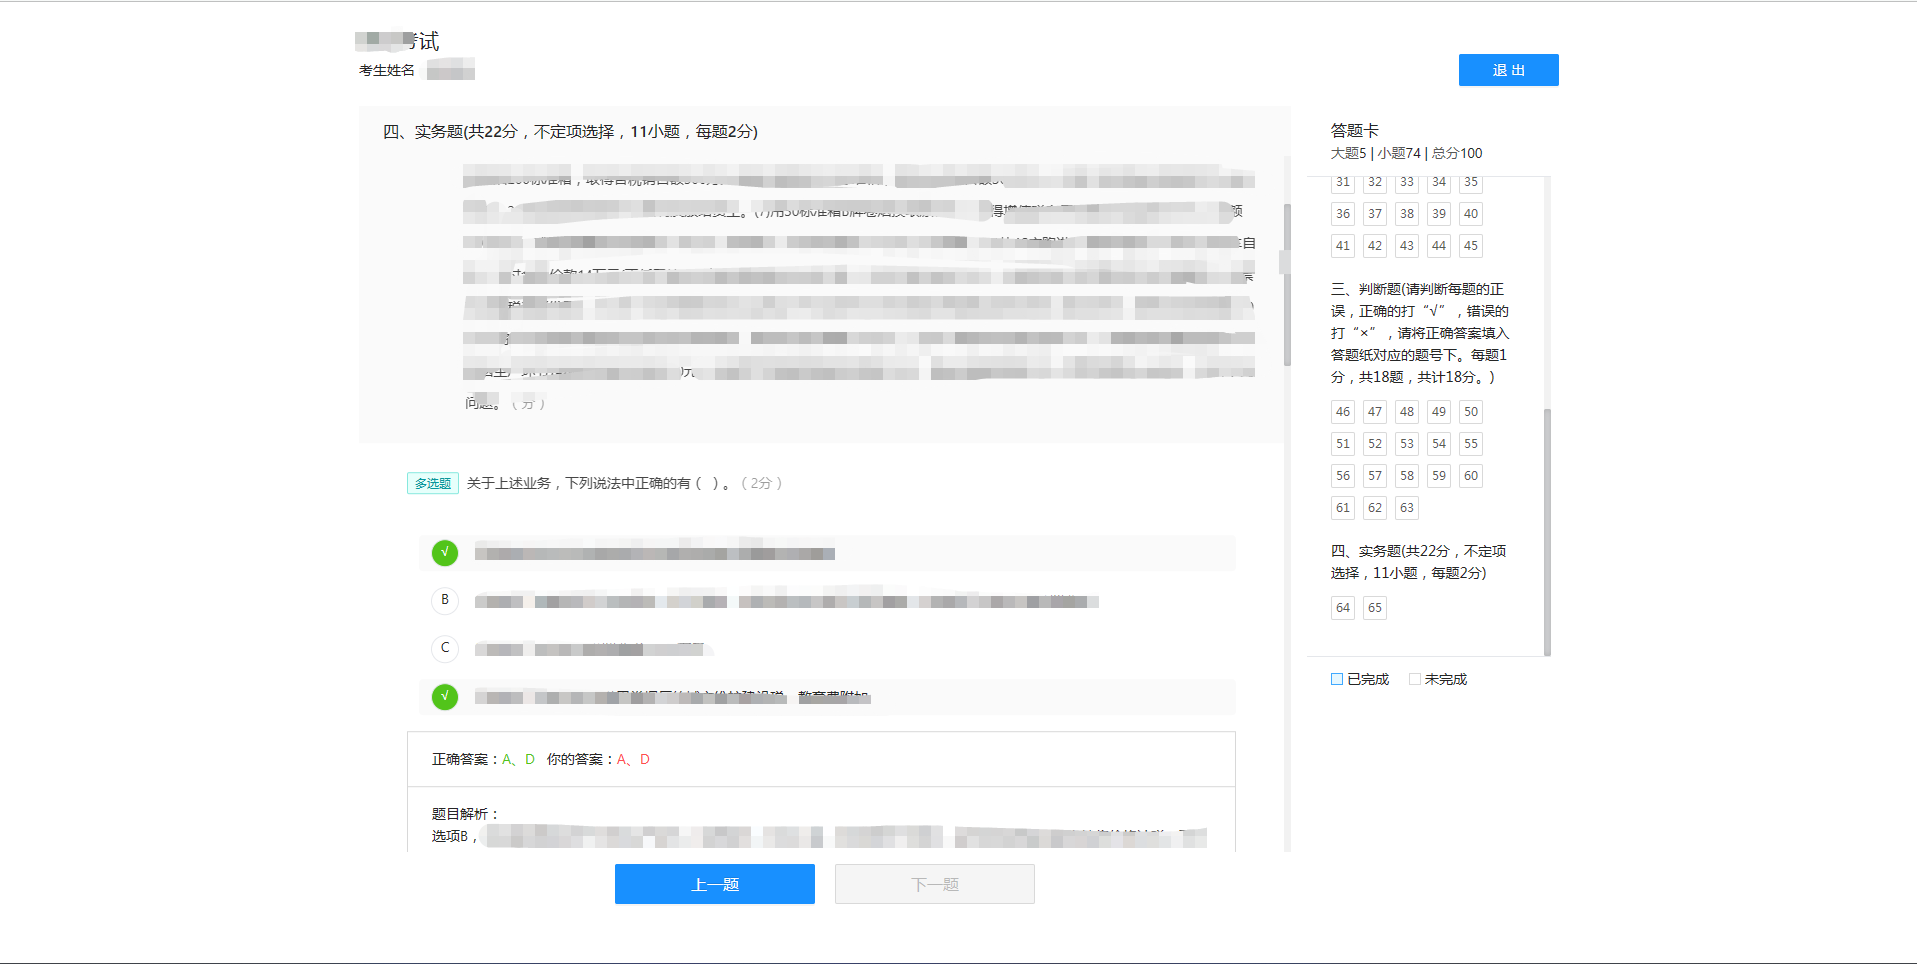Open question 39 from answer card

tap(1439, 214)
